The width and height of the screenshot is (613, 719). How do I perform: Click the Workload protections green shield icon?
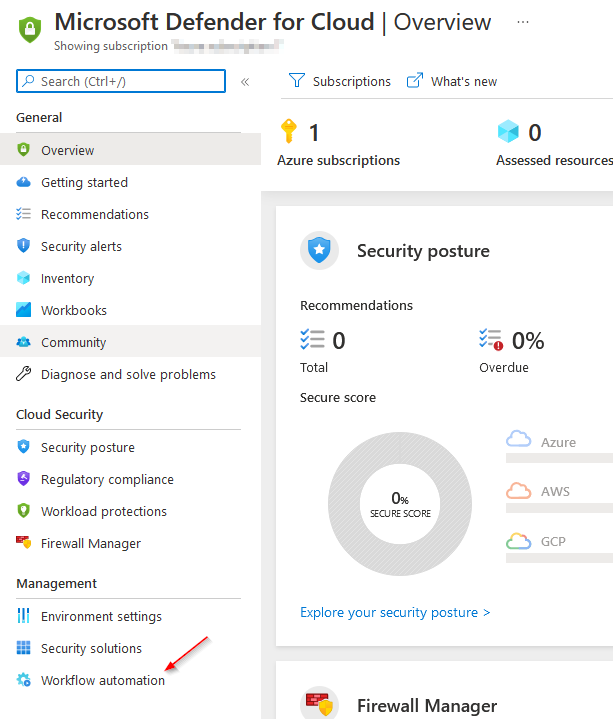(23, 510)
